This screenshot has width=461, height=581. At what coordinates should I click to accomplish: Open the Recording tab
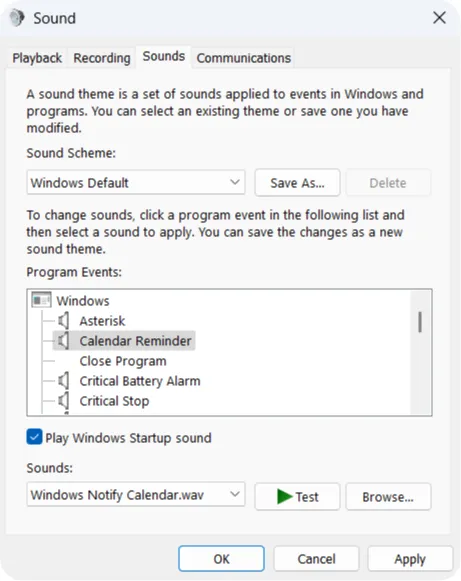click(x=102, y=58)
